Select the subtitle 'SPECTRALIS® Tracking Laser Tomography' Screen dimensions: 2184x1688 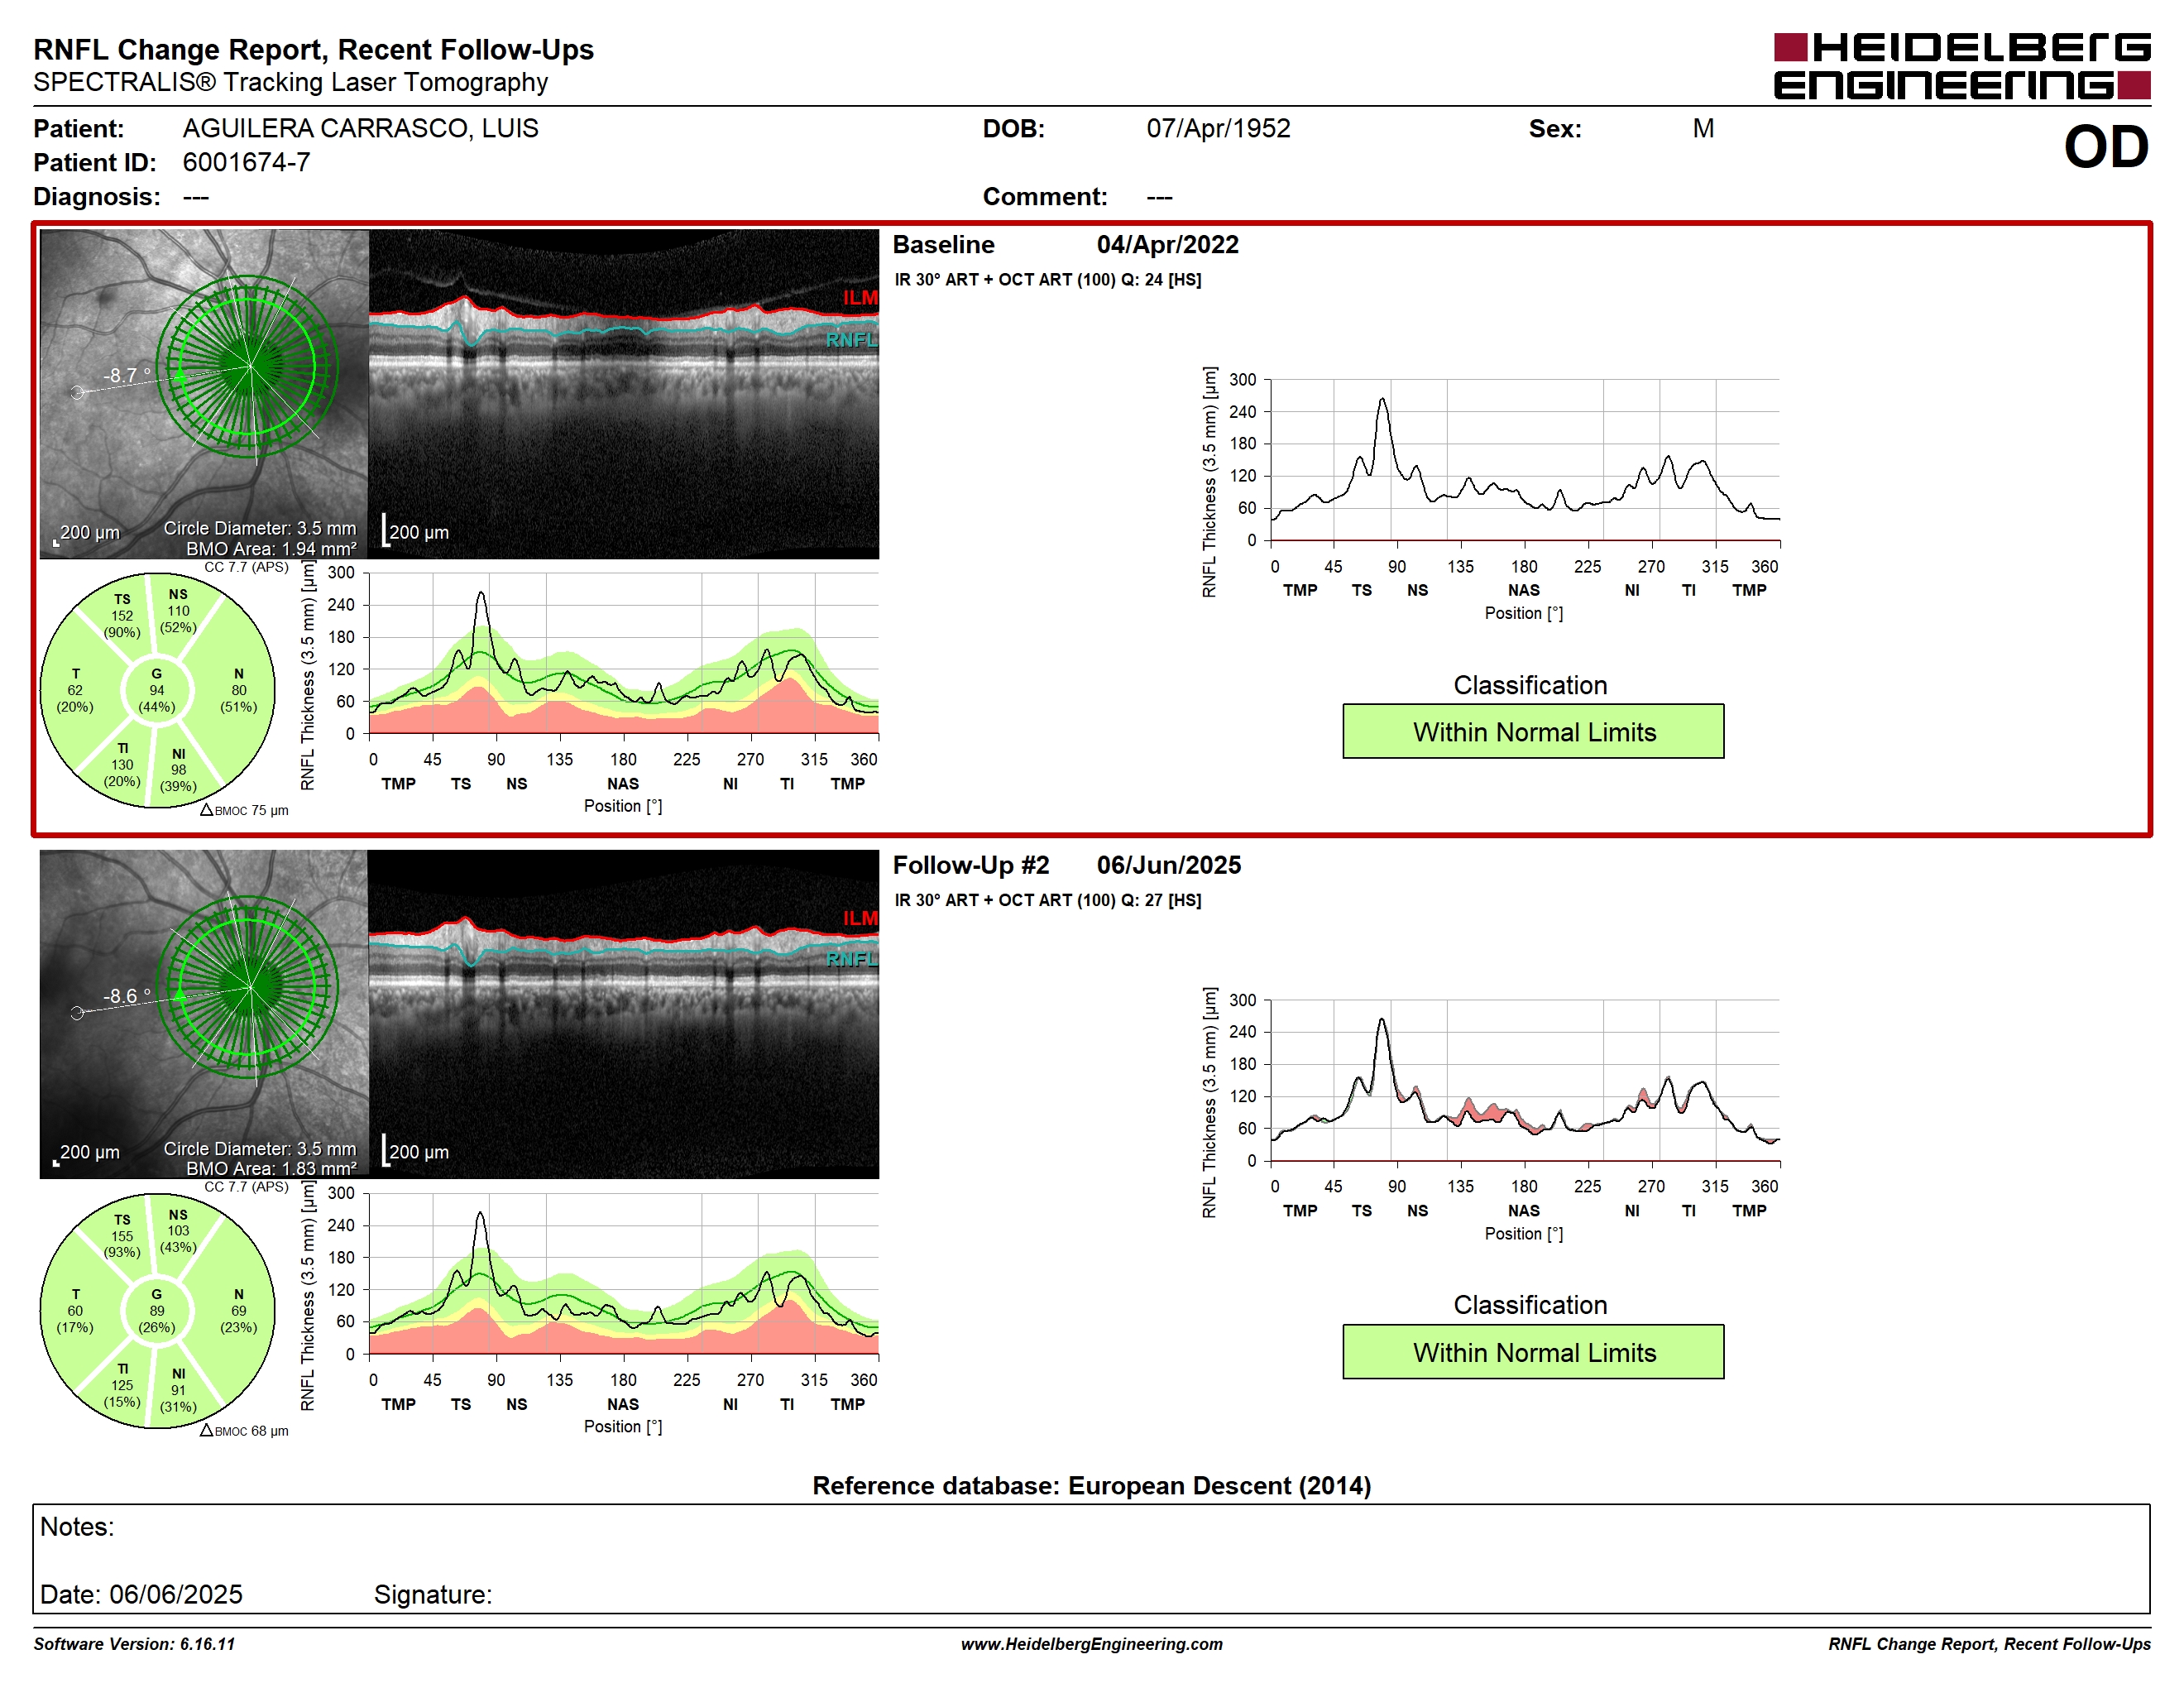pos(290,82)
